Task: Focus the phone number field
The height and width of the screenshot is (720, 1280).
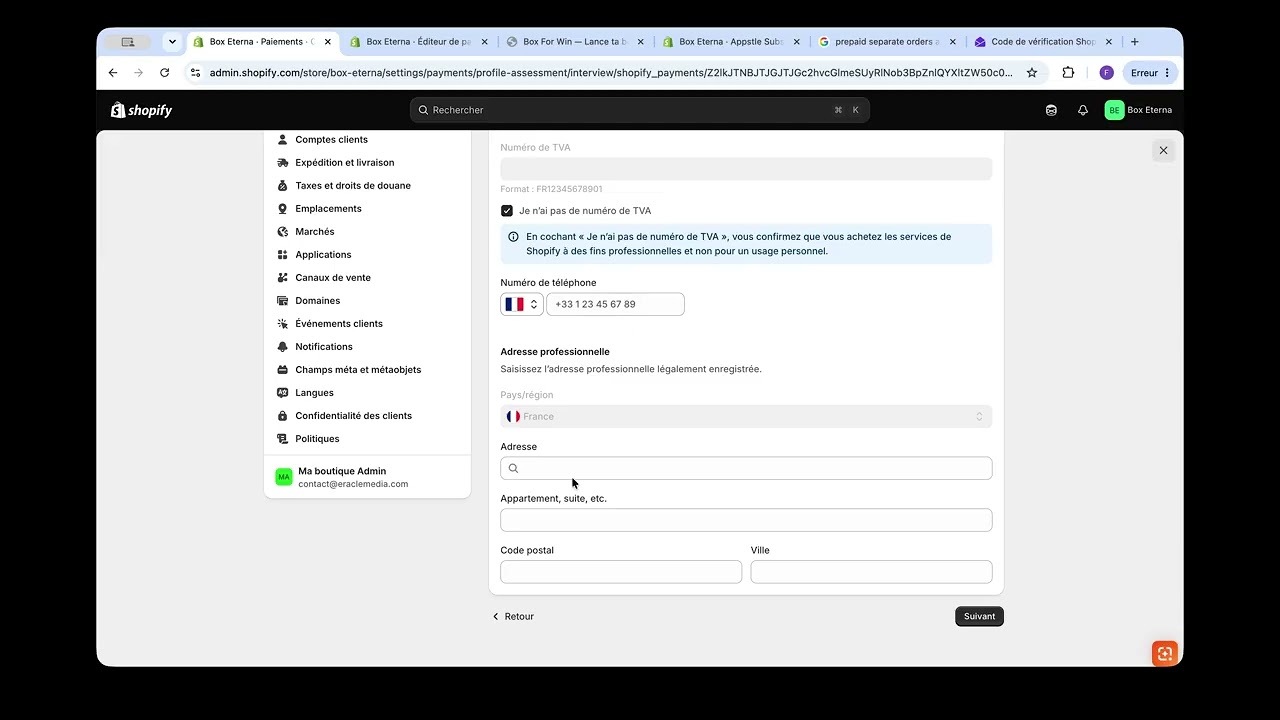Action: [x=615, y=304]
